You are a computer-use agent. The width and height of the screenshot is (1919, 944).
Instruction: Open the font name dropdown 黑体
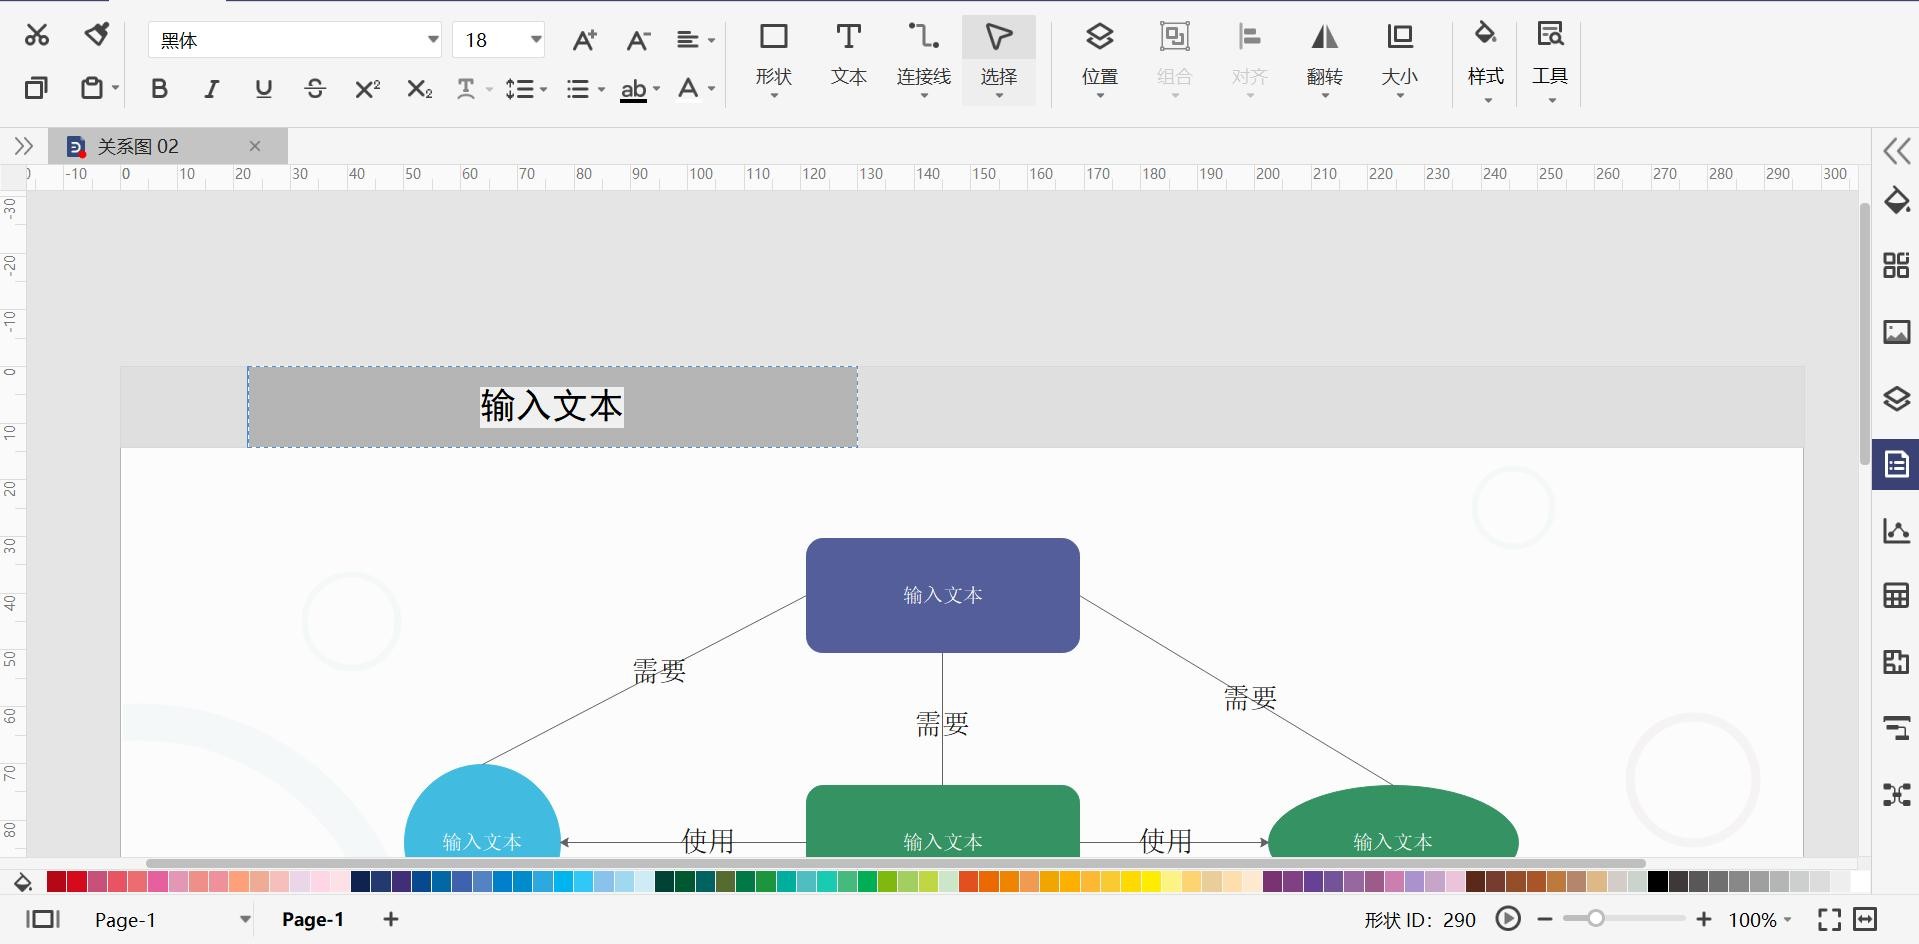(294, 40)
